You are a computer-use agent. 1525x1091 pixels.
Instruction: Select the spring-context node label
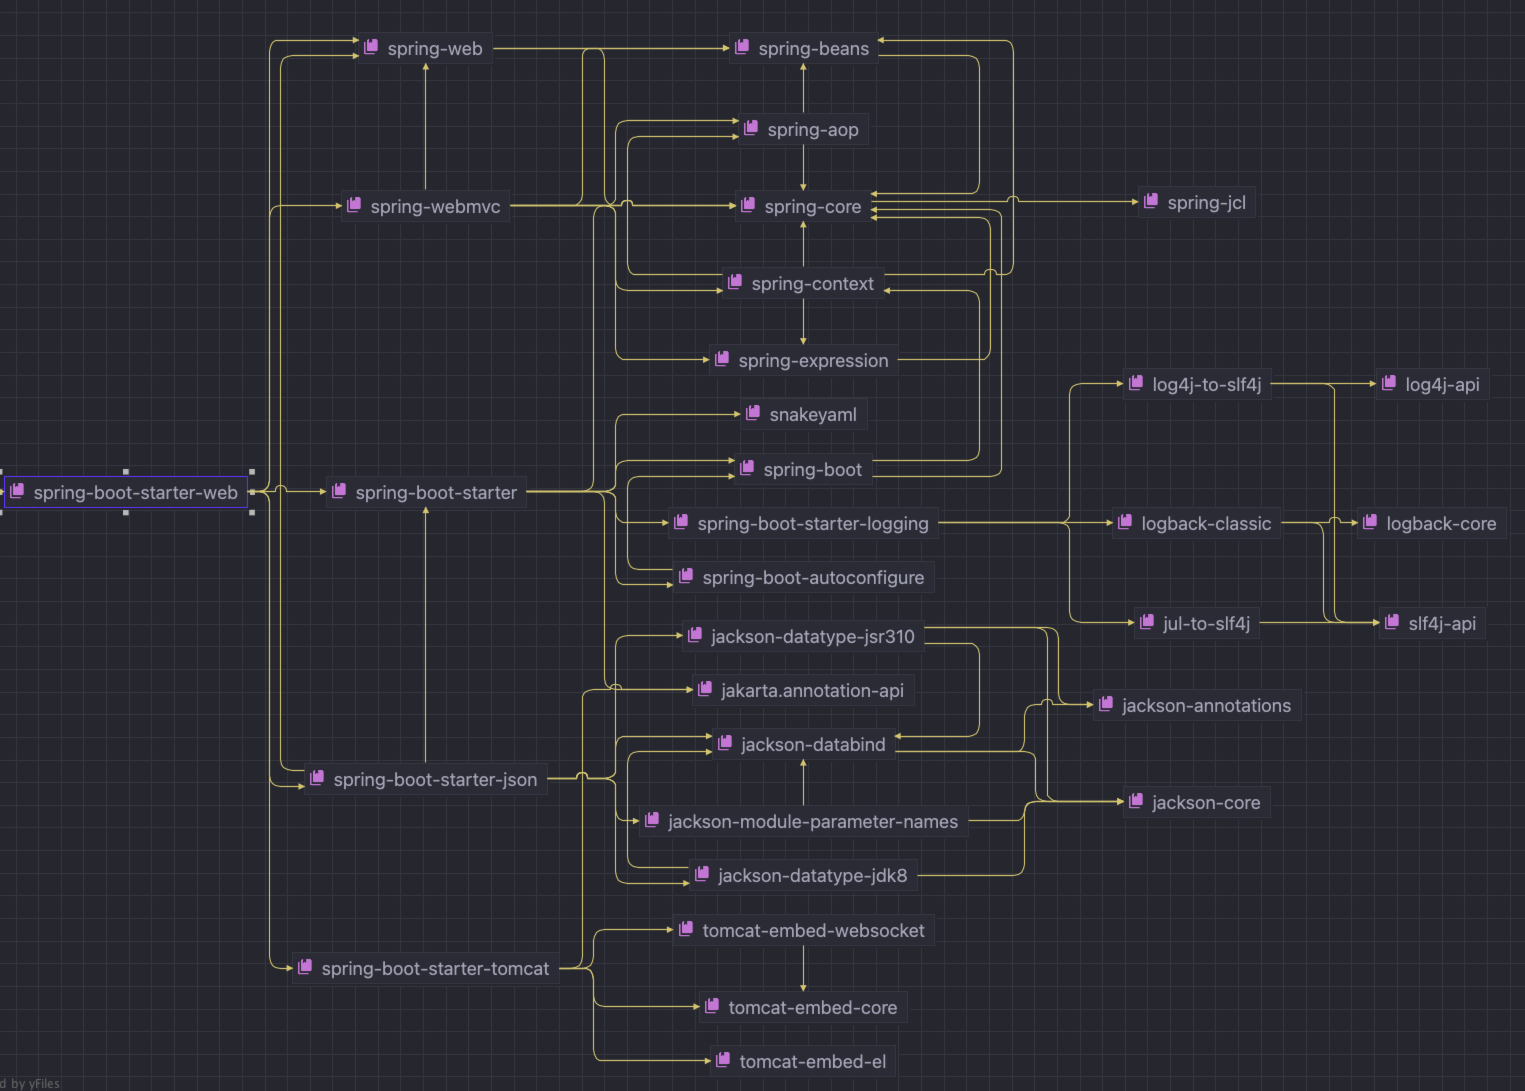click(x=813, y=284)
